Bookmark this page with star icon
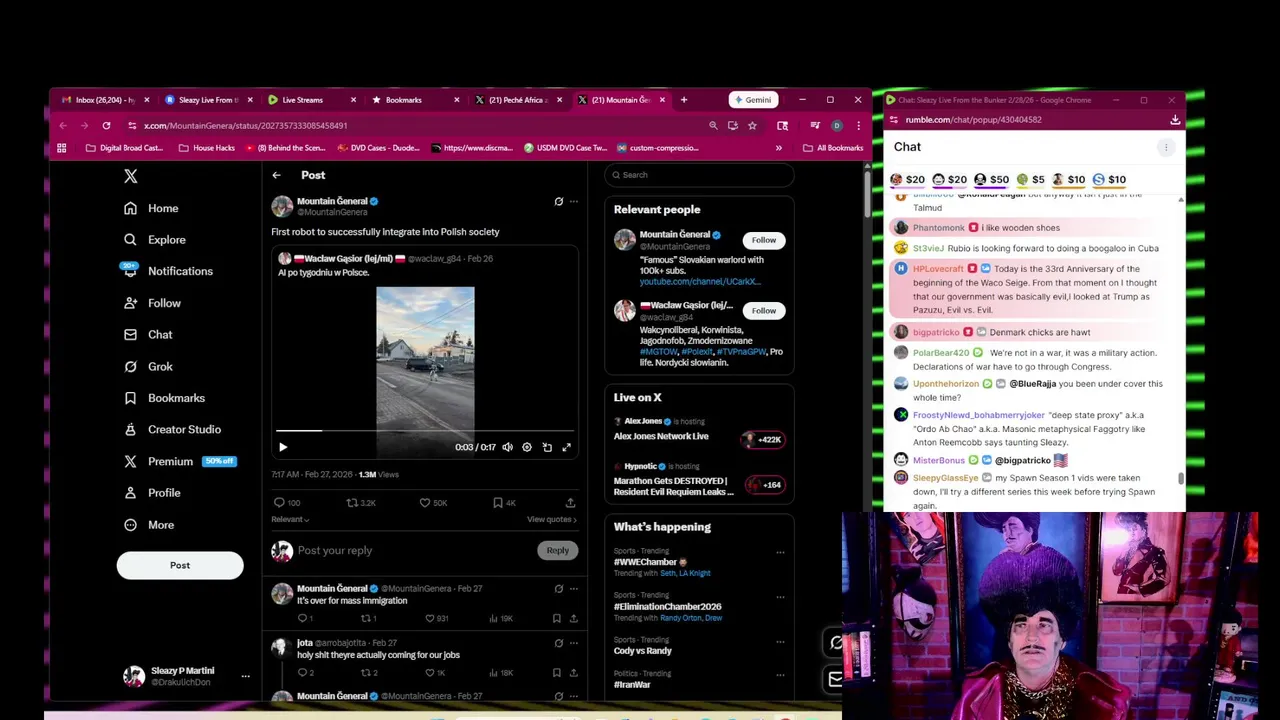 752,126
